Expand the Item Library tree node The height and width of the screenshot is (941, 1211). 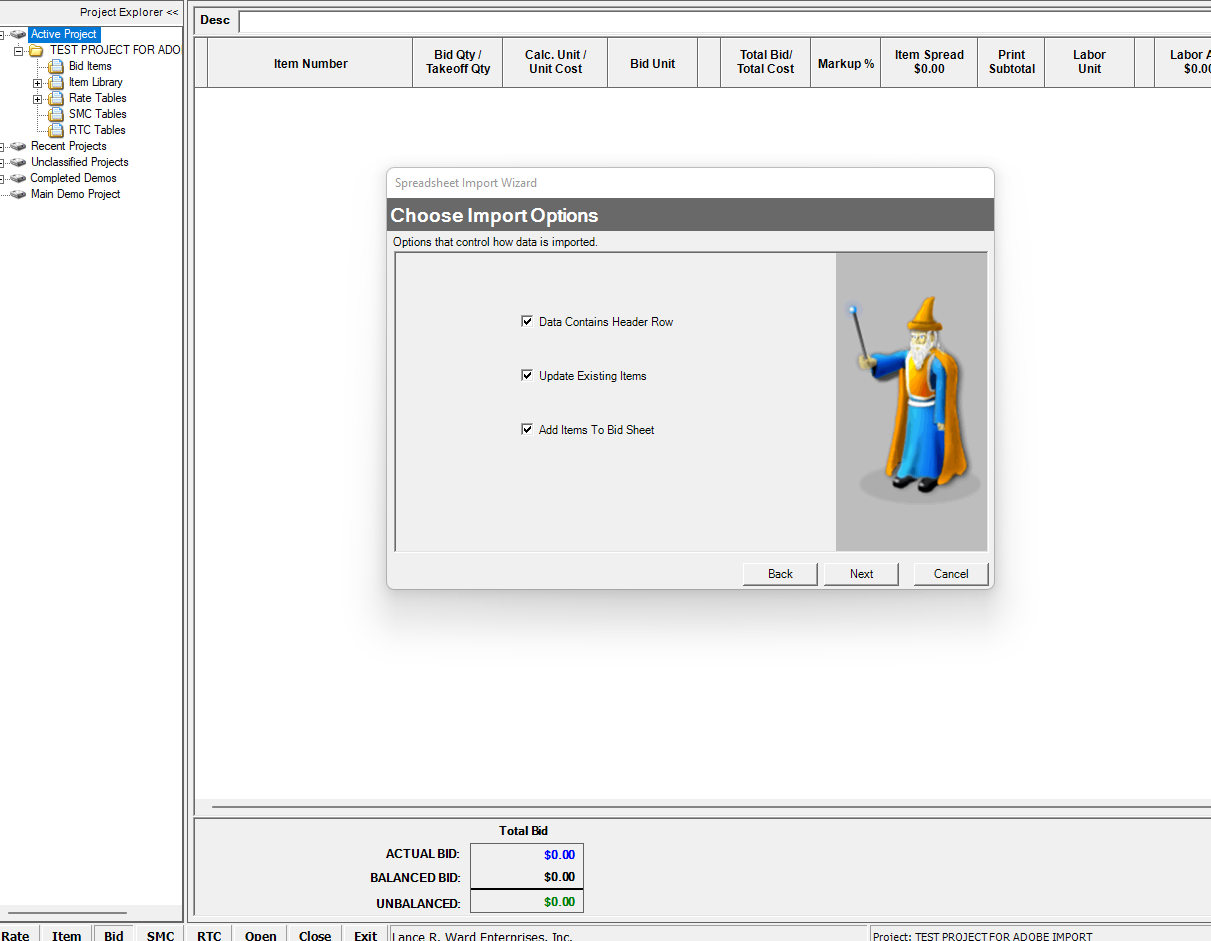37,83
